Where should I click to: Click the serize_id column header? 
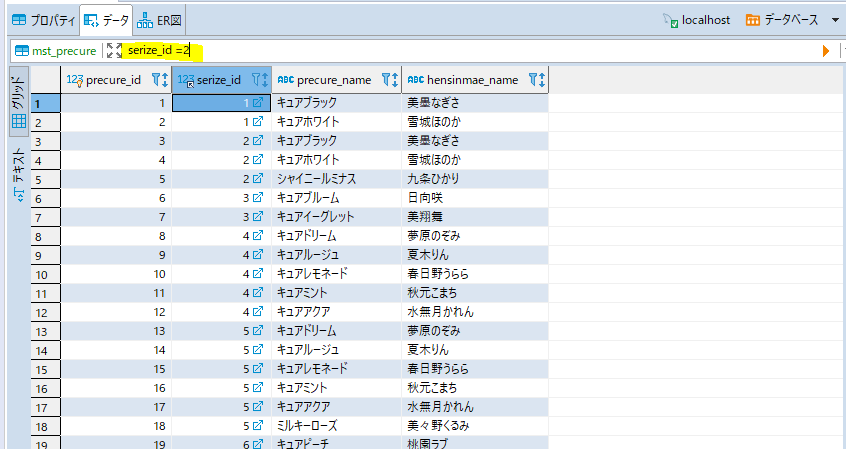click(x=219, y=80)
